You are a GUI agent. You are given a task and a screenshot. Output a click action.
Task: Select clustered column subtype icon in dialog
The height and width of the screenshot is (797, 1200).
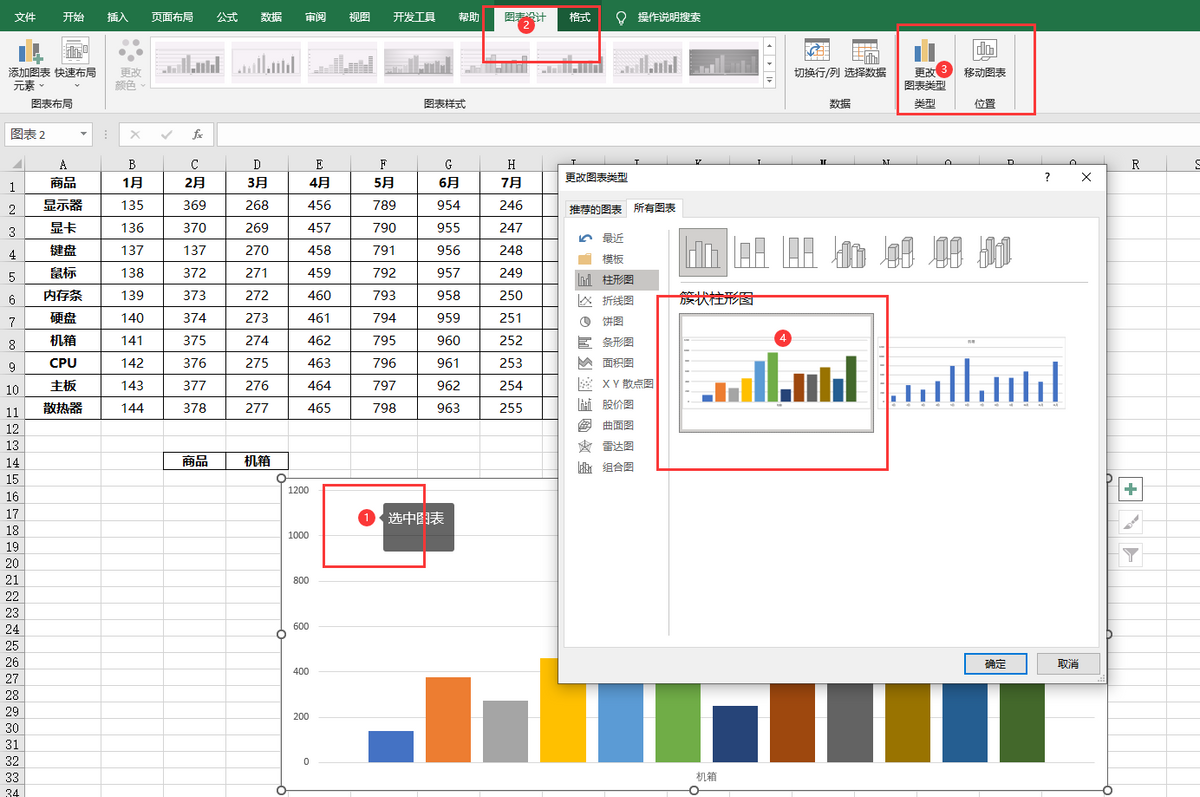pos(703,251)
